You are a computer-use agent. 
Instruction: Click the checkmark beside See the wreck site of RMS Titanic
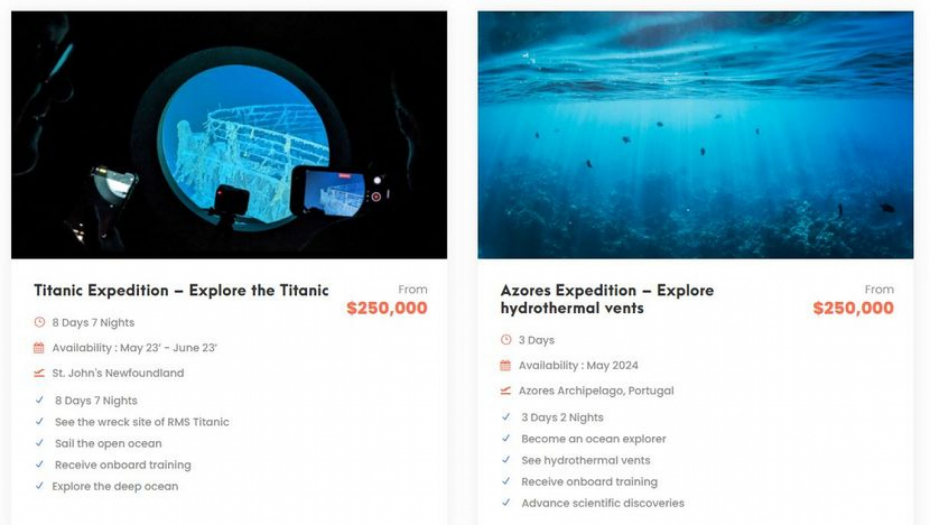pyautogui.click(x=40, y=422)
